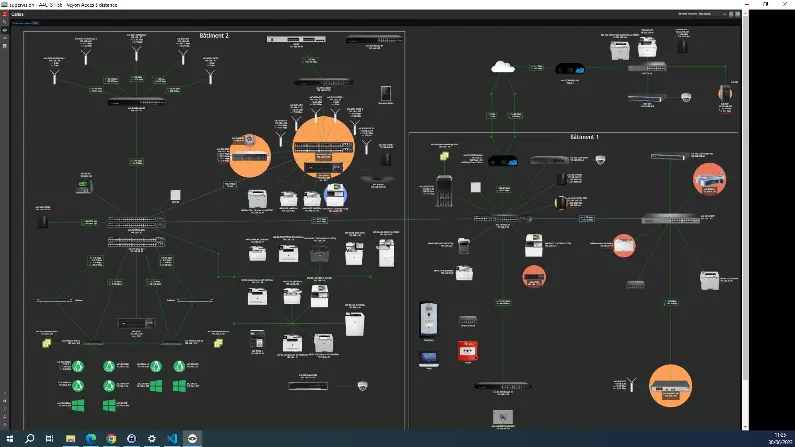Open Visual Studio Code from the taskbar
The width and height of the screenshot is (795, 447).
click(x=172, y=438)
